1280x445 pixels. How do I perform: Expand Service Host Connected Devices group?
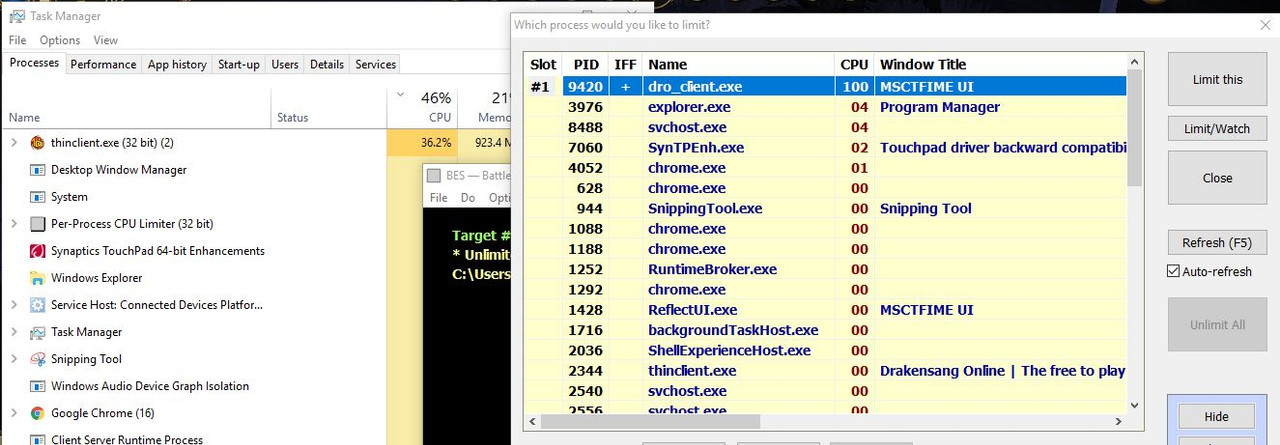click(x=14, y=305)
